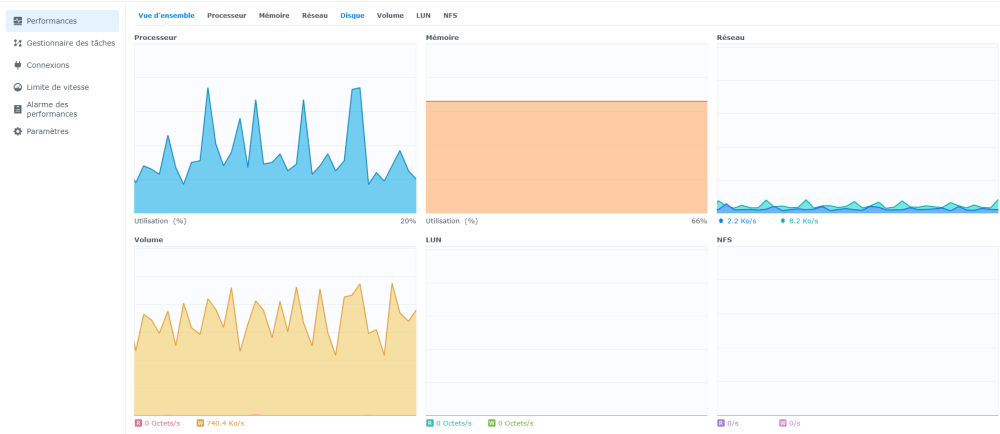
Task: Click the Réseau 2.2 Ko/s legend dot
Action: tap(721, 221)
